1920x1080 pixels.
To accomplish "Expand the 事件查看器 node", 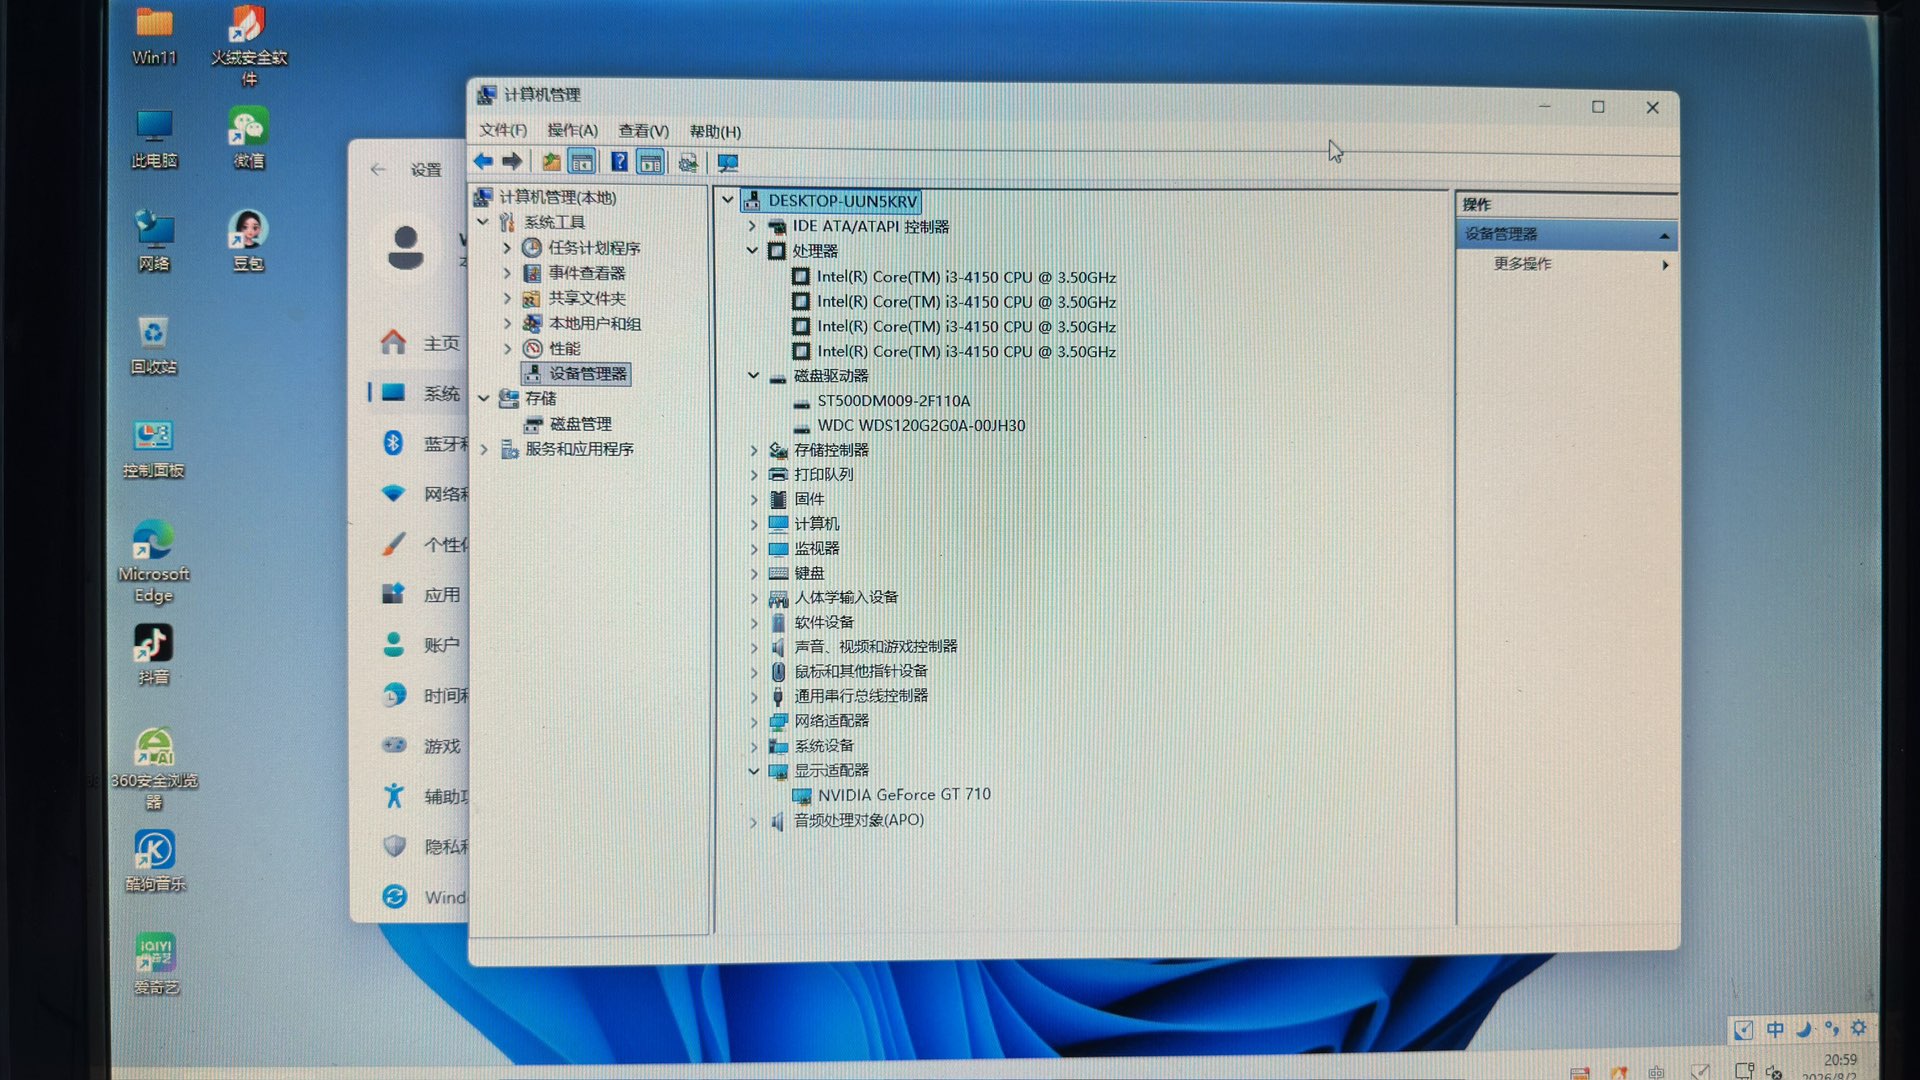I will click(x=507, y=272).
